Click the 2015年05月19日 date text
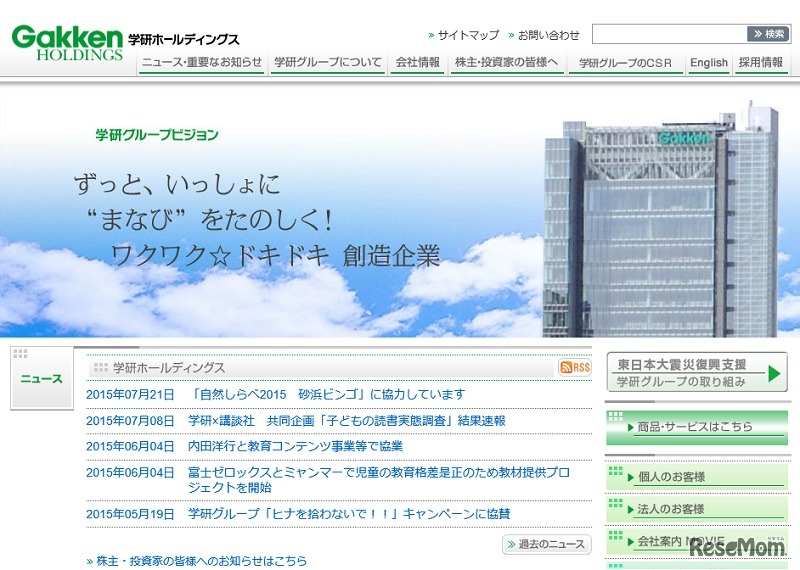This screenshot has height=570, width=800. point(130,513)
